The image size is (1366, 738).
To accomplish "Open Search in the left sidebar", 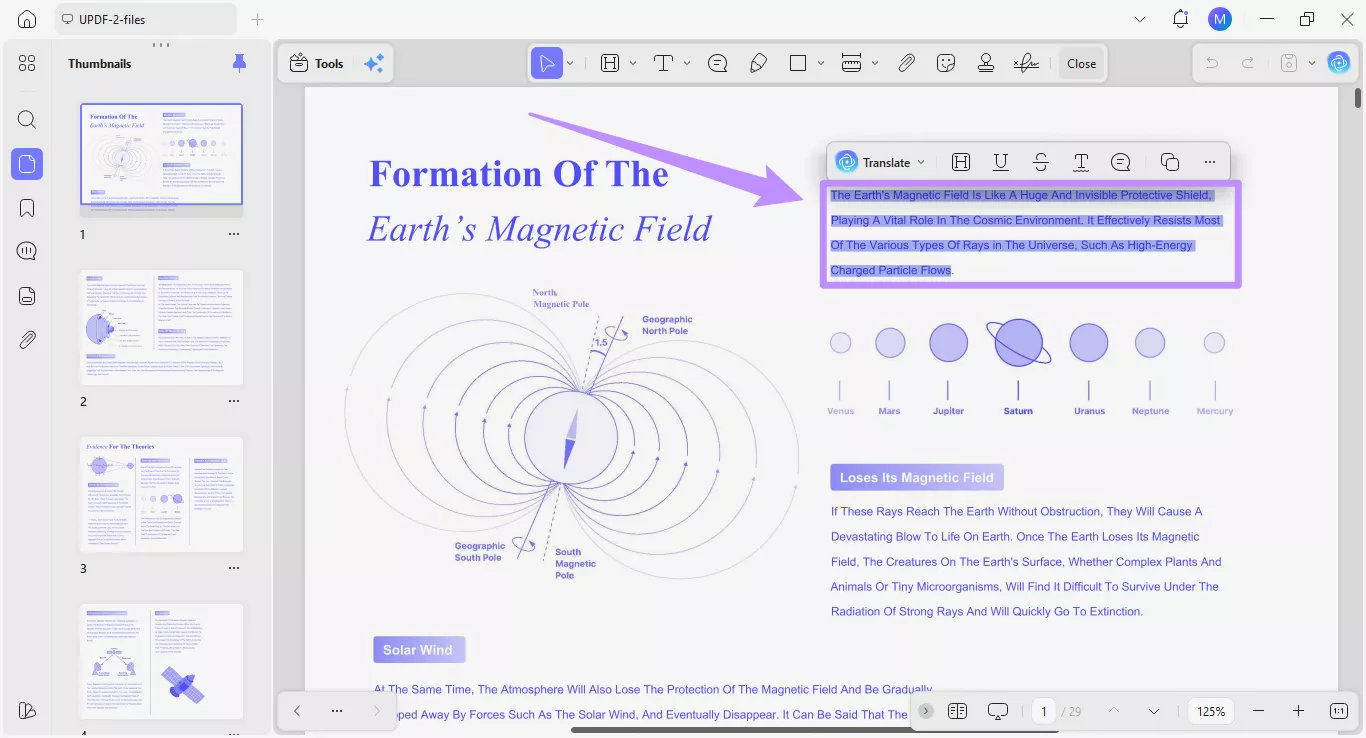I will coord(27,119).
